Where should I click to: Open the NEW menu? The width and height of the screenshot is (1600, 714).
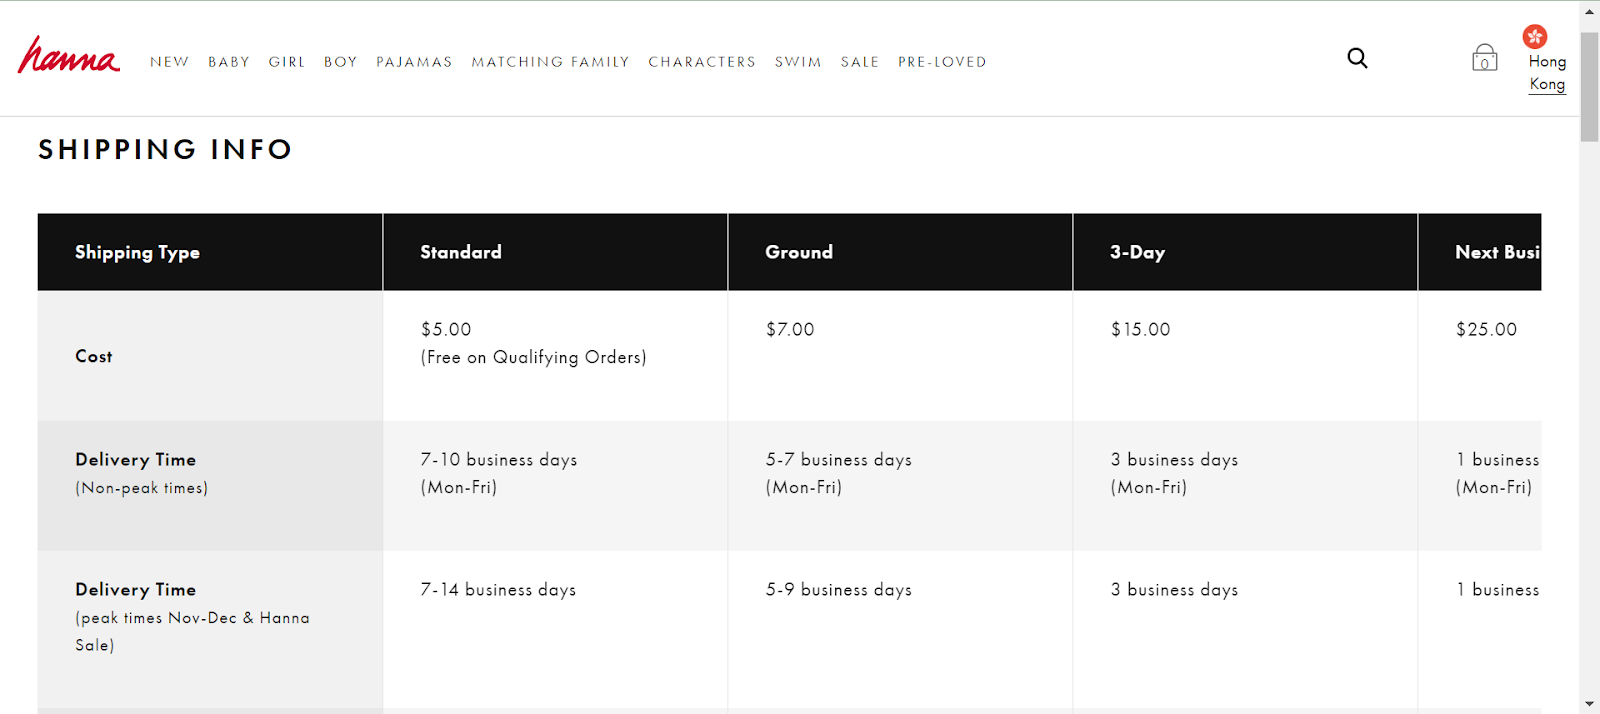[x=169, y=62]
